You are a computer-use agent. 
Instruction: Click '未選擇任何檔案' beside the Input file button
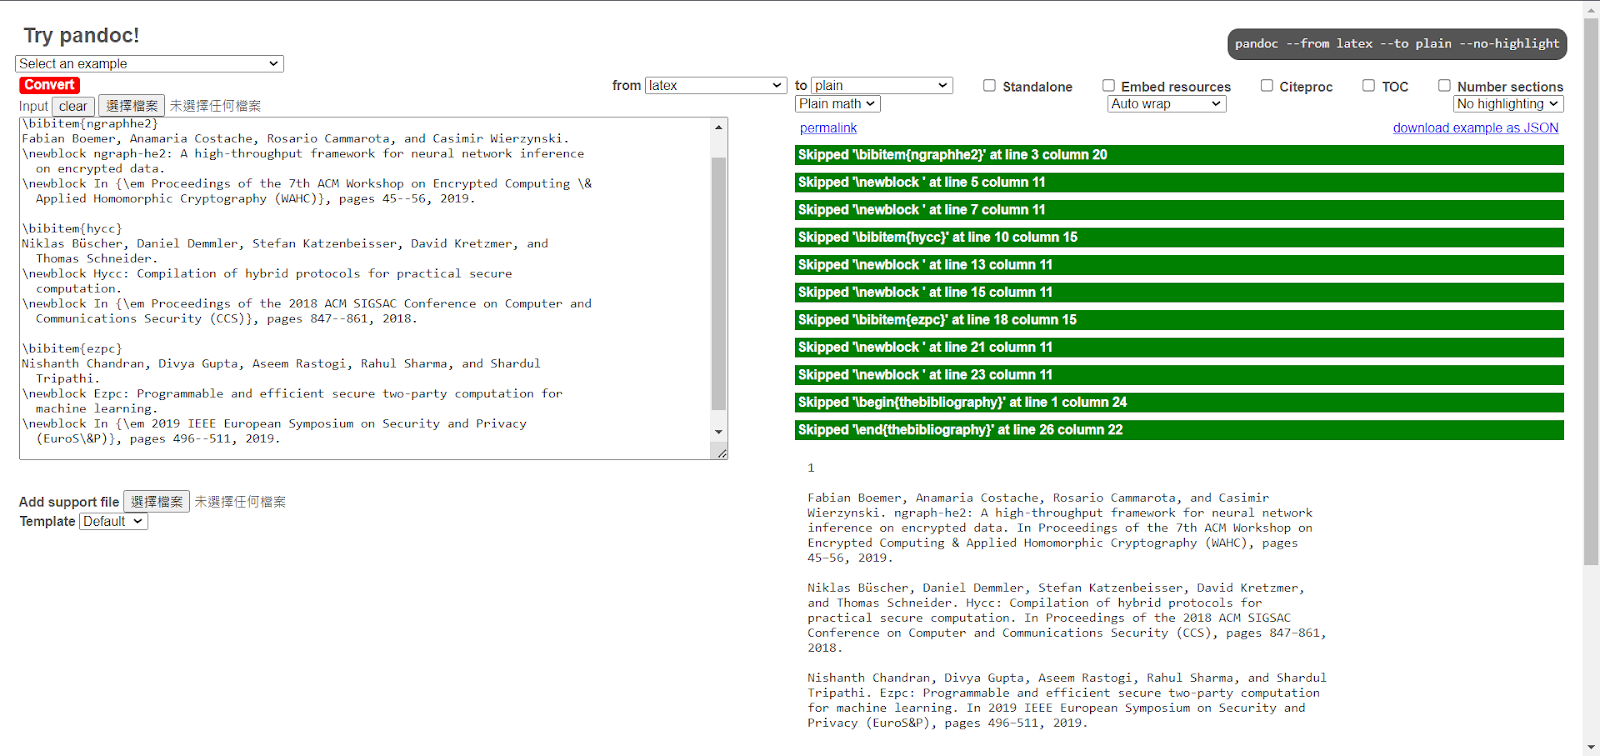[x=215, y=106]
